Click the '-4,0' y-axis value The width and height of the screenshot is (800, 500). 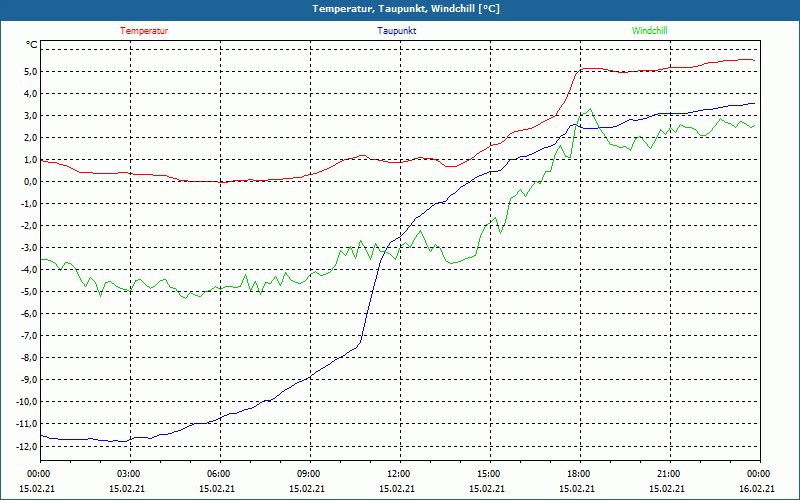[x=30, y=269]
